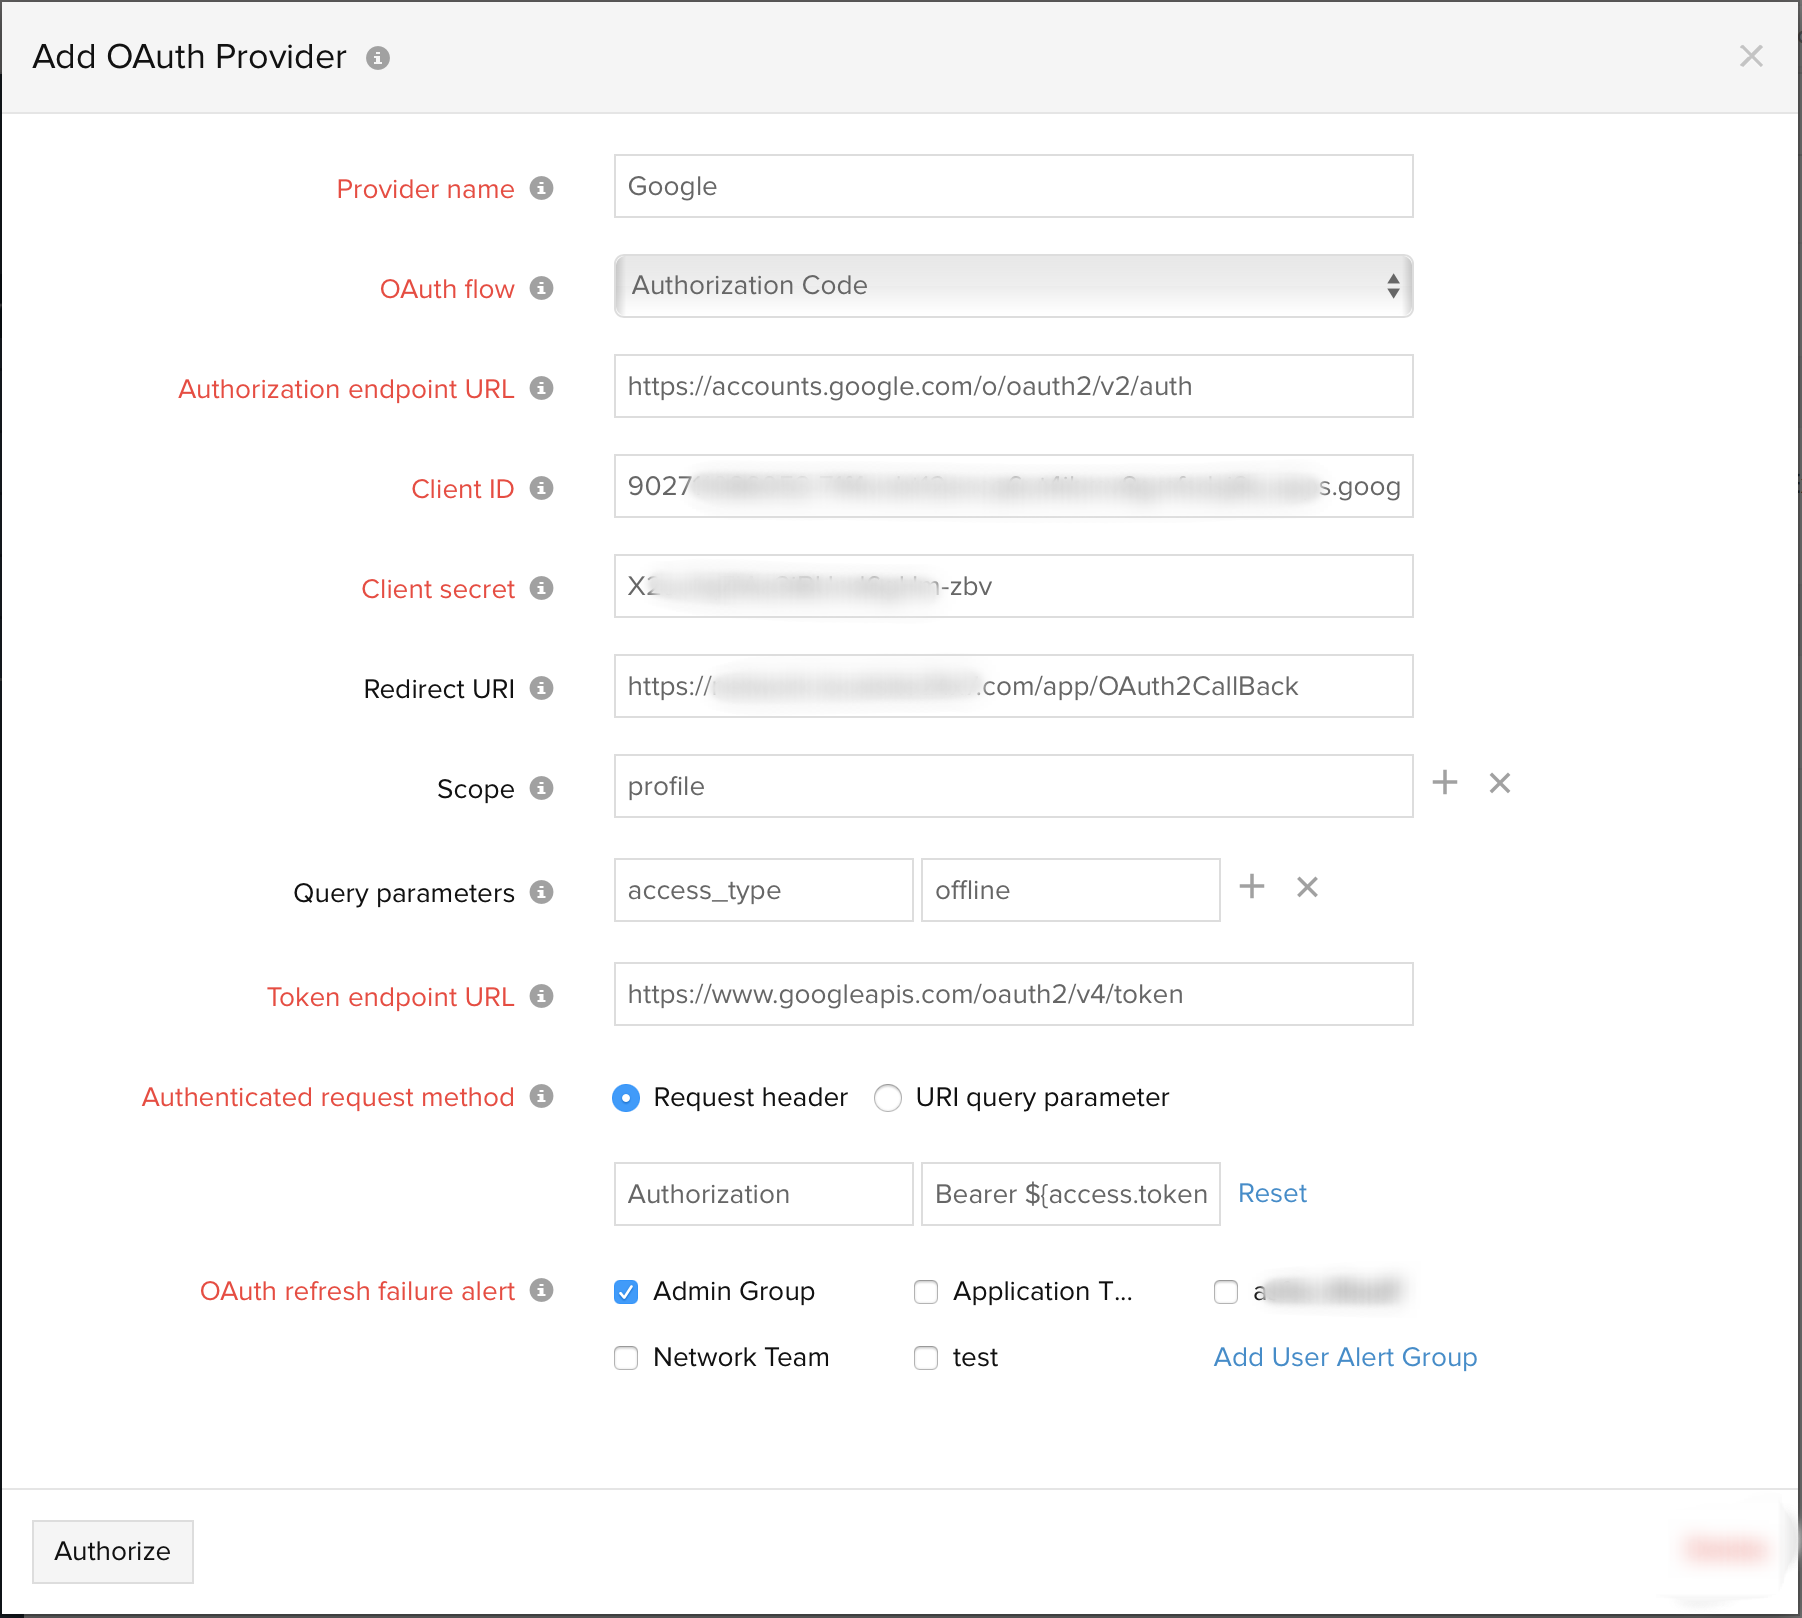Open the OAuth flow dropdown
The width and height of the screenshot is (1802, 1618).
click(1012, 286)
